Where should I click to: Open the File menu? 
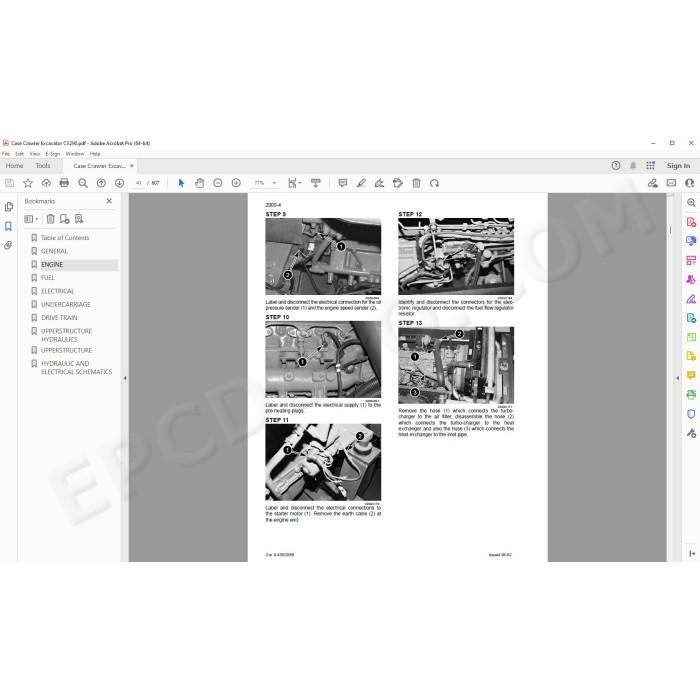pyautogui.click(x=6, y=154)
